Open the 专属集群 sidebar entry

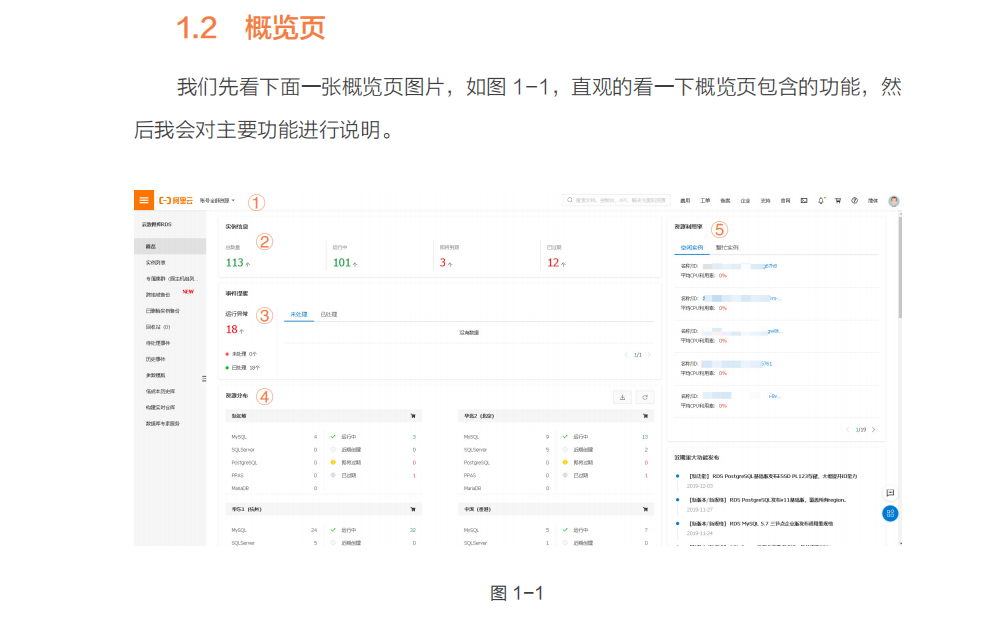pyautogui.click(x=170, y=278)
